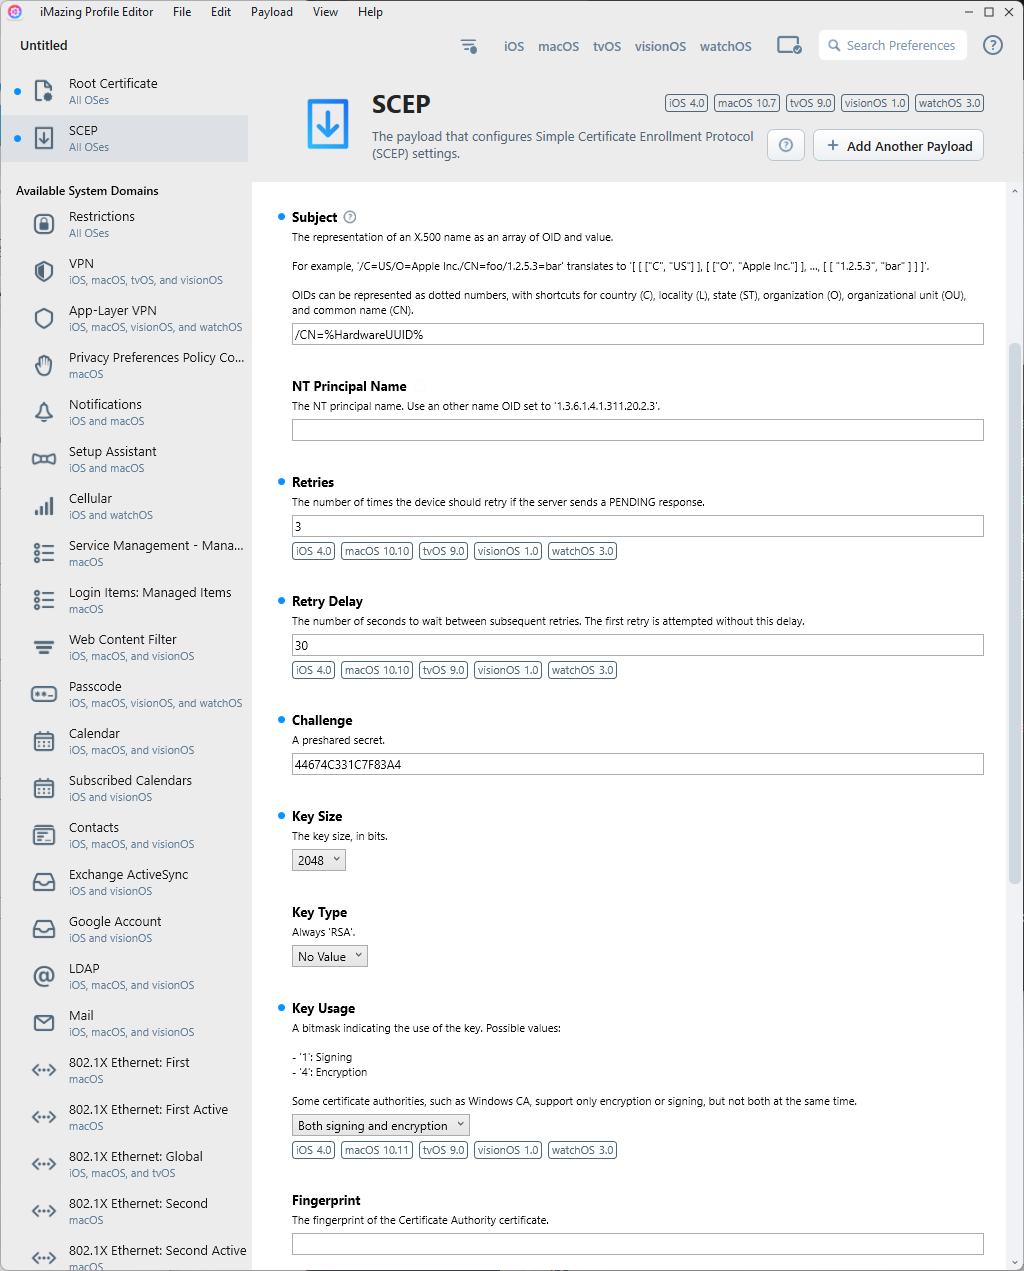Select the Service Management list icon
The width and height of the screenshot is (1024, 1271).
coord(44,553)
